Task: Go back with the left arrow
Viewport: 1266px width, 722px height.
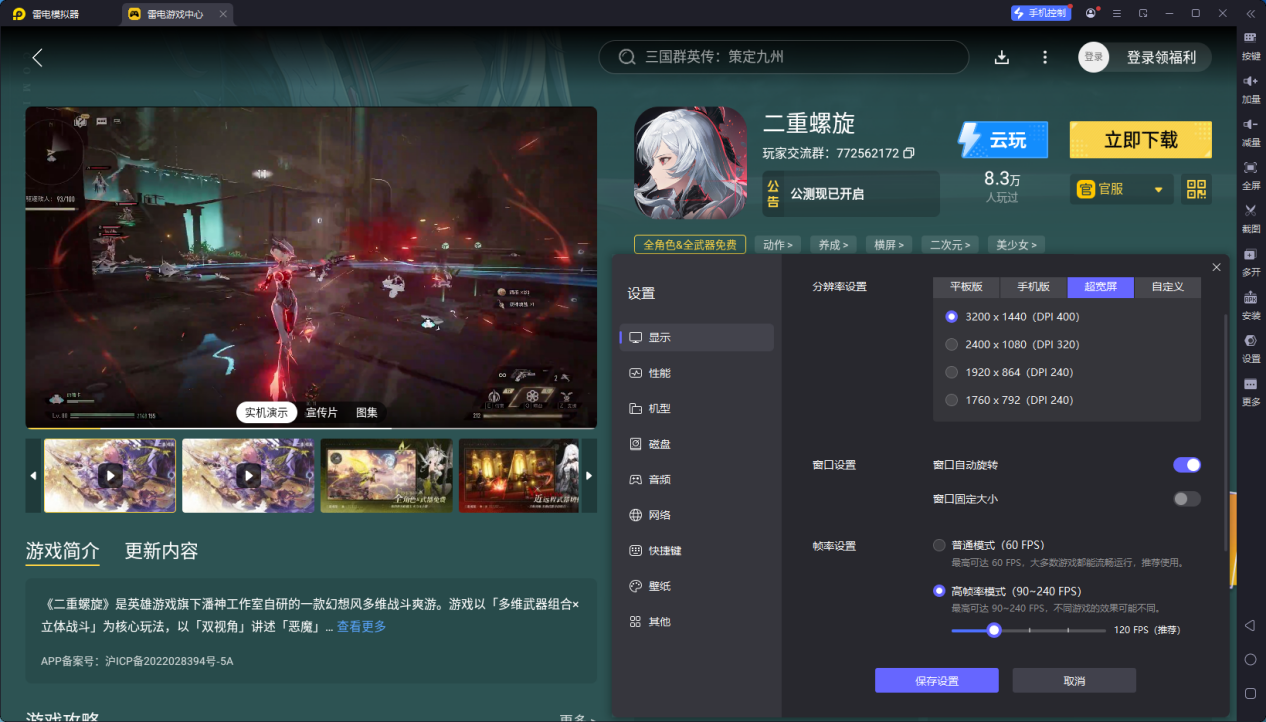Action: 37,57
